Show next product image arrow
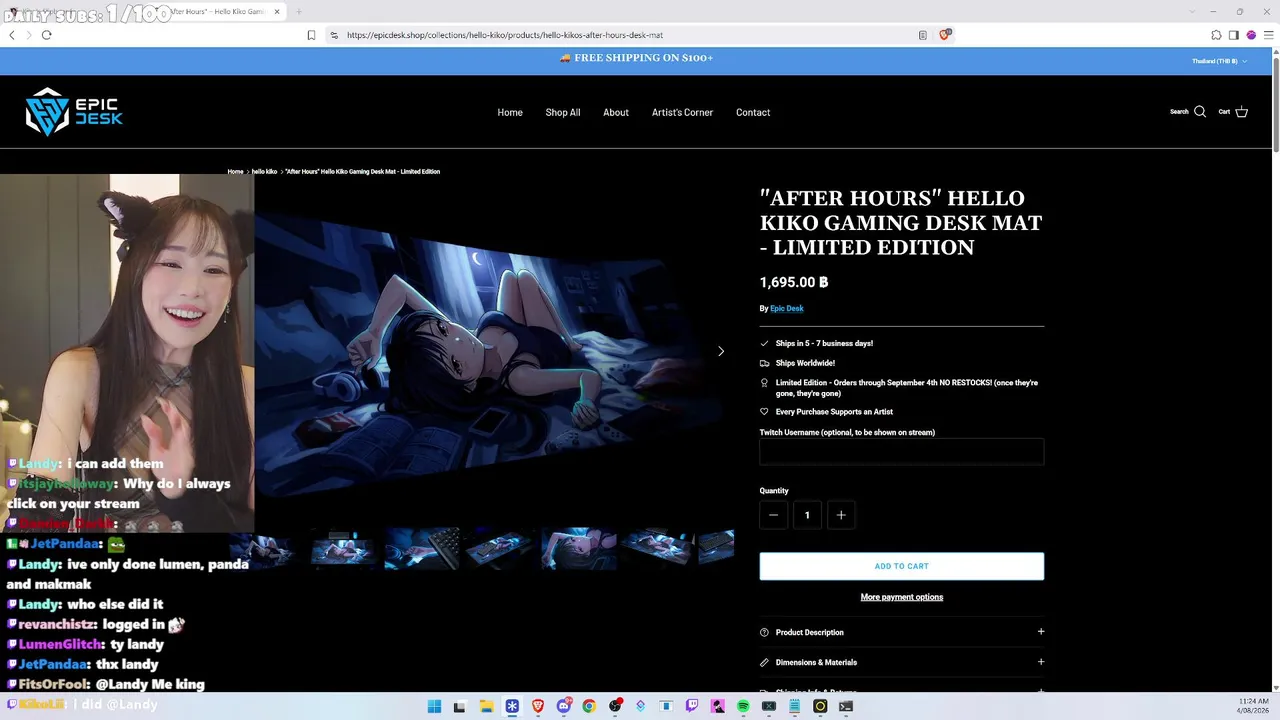1280x720 pixels. [721, 351]
